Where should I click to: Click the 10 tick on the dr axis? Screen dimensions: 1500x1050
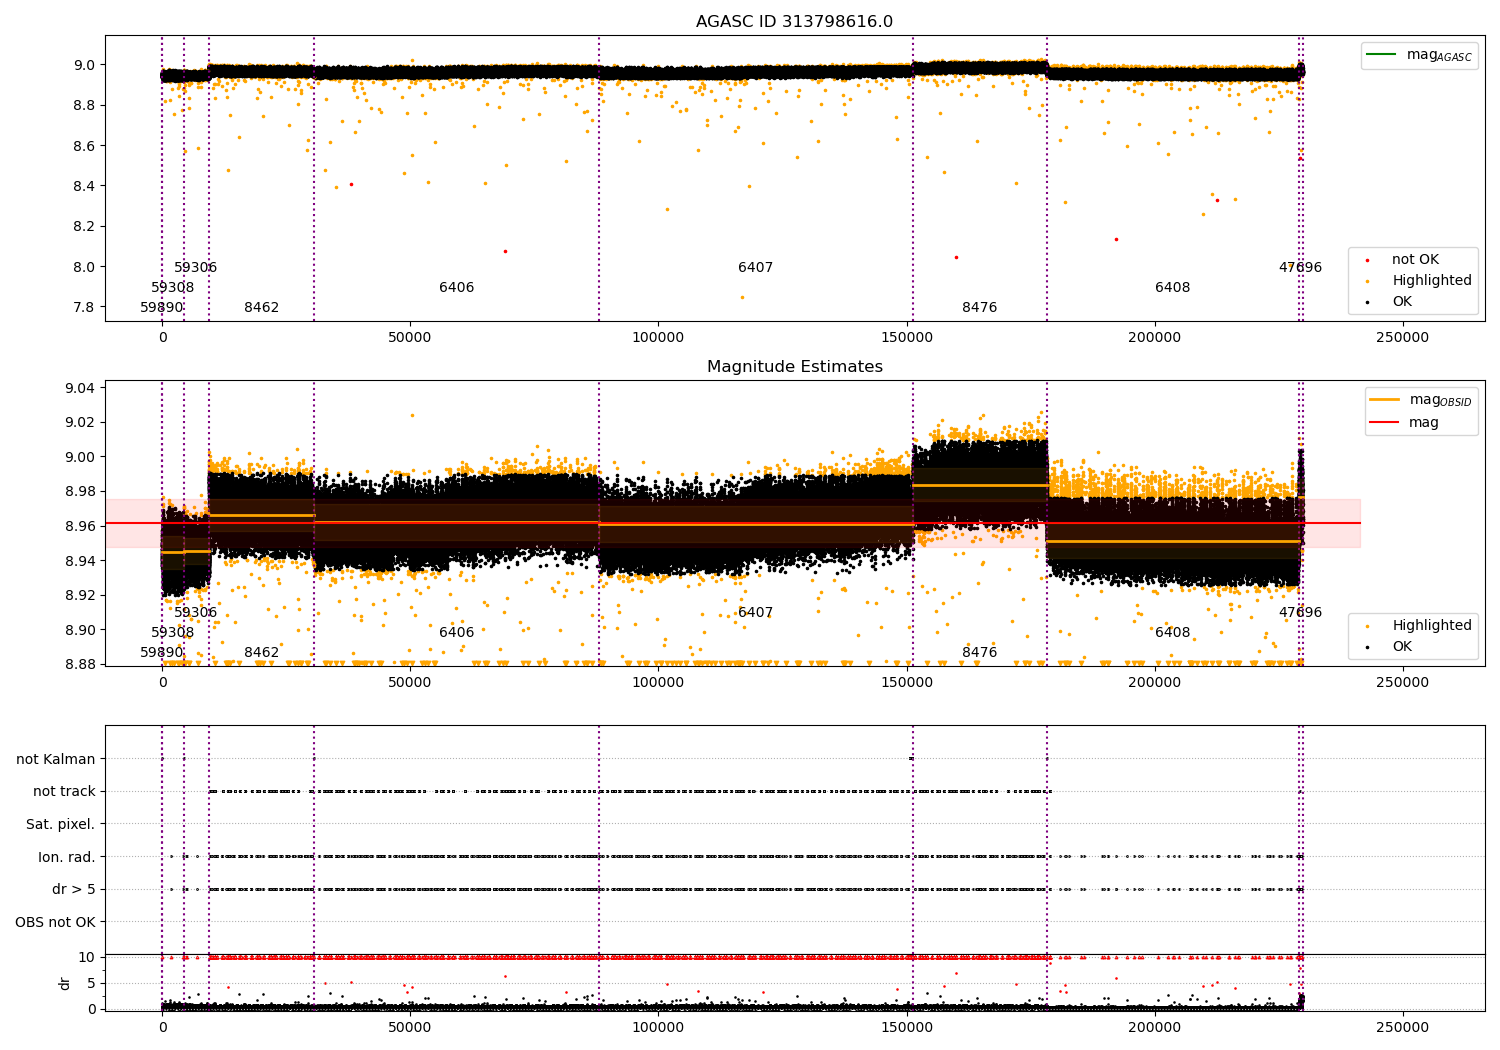(87, 958)
